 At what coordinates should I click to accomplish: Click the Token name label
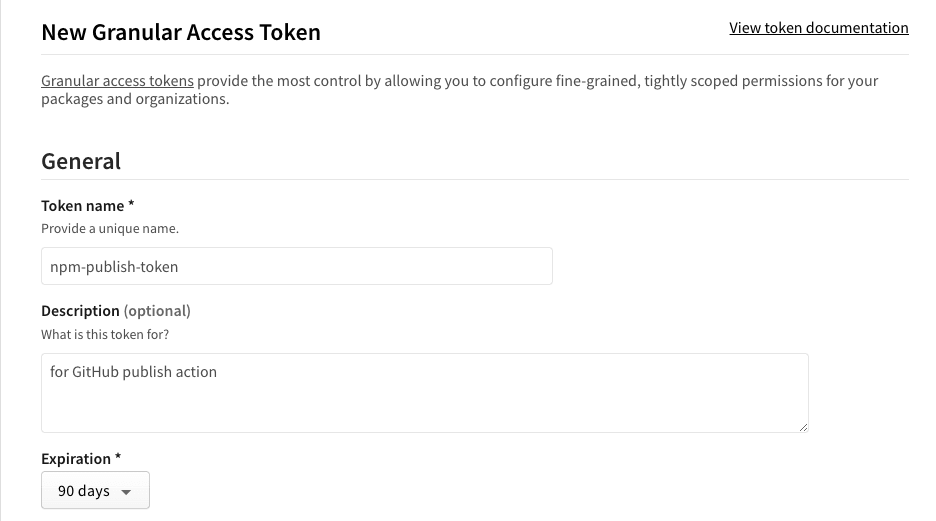82,206
